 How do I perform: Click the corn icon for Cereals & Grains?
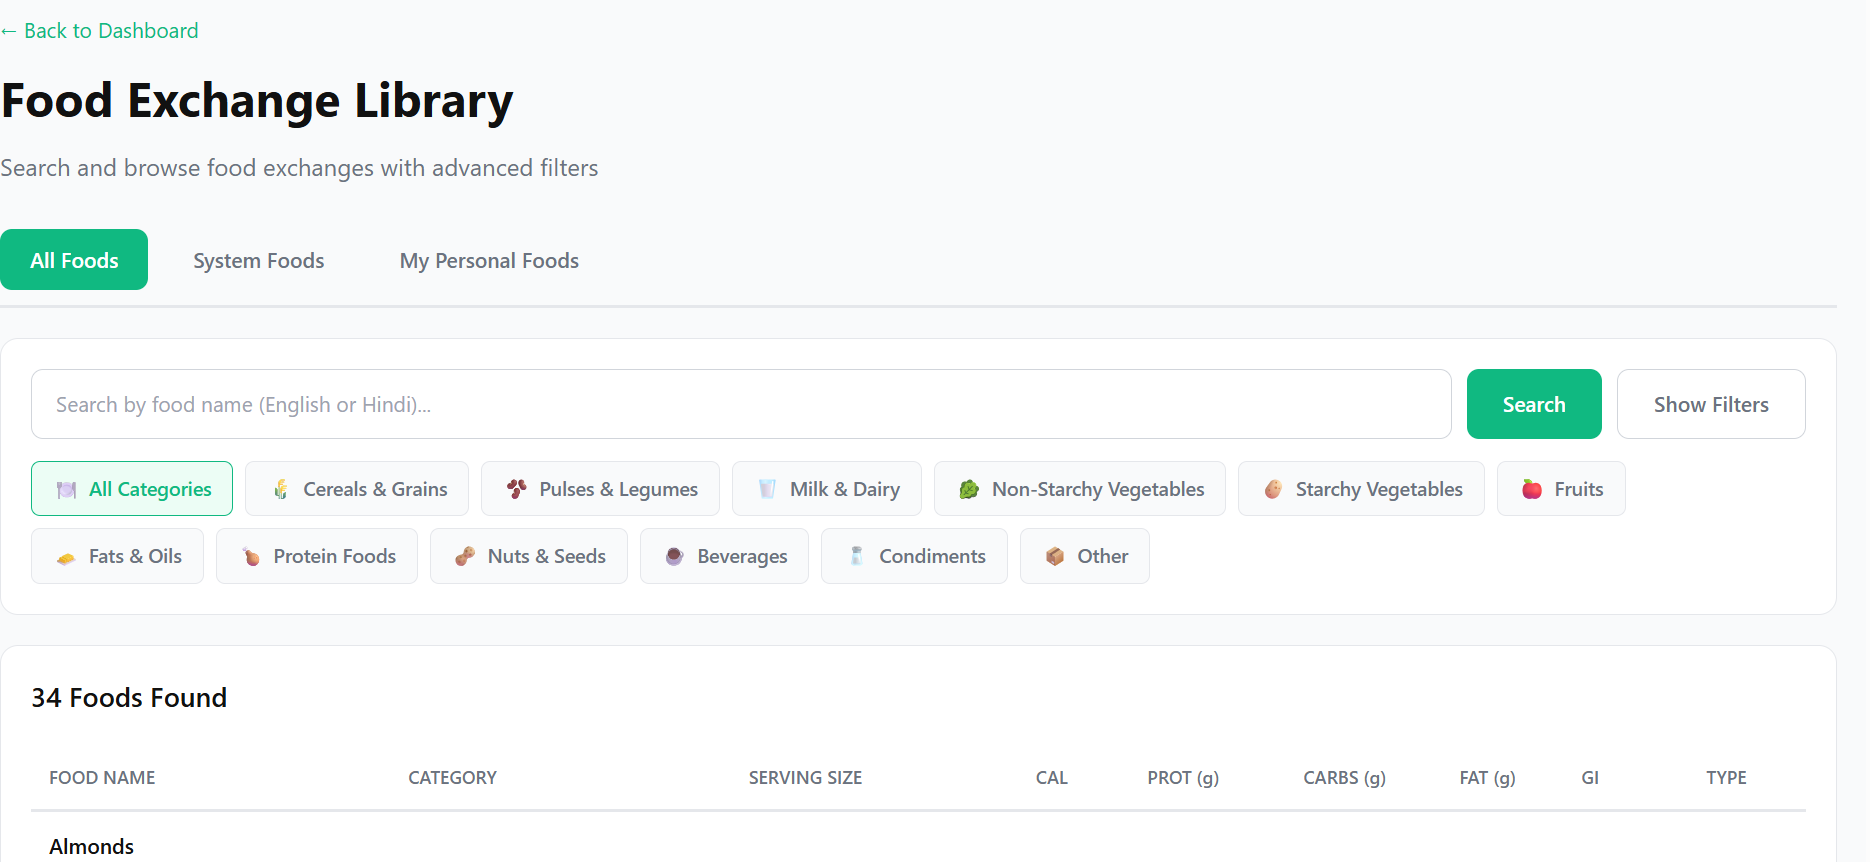point(281,489)
